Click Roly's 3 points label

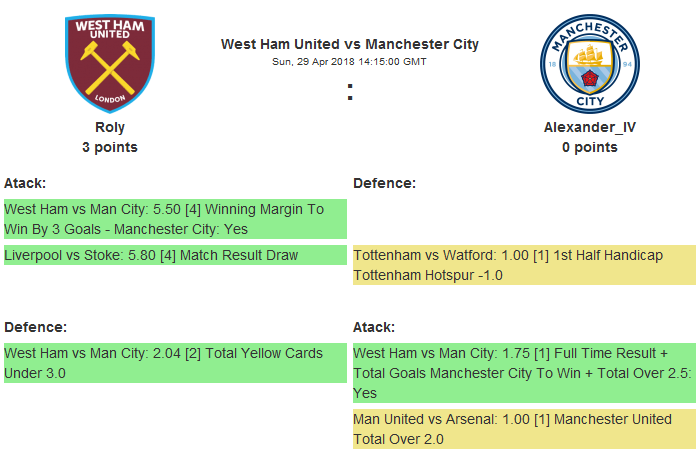[110, 147]
